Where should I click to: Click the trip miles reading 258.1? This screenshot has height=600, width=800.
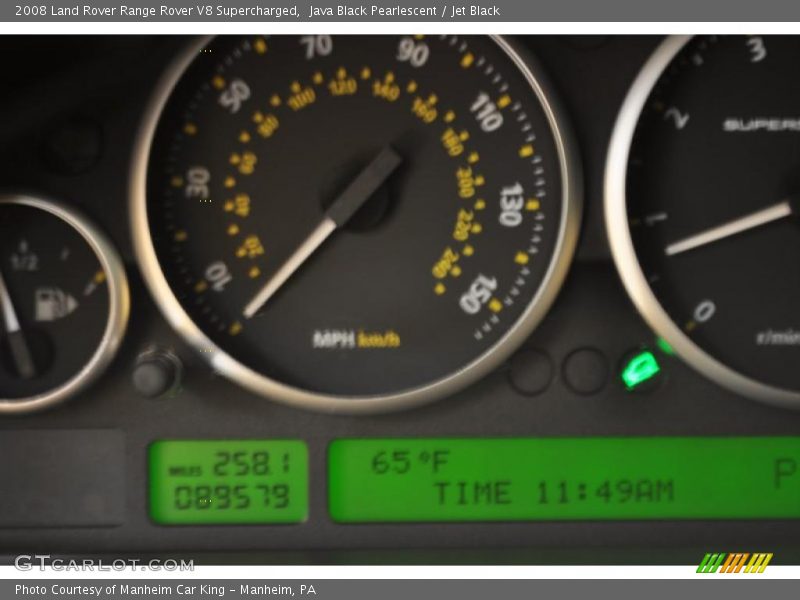pos(252,464)
